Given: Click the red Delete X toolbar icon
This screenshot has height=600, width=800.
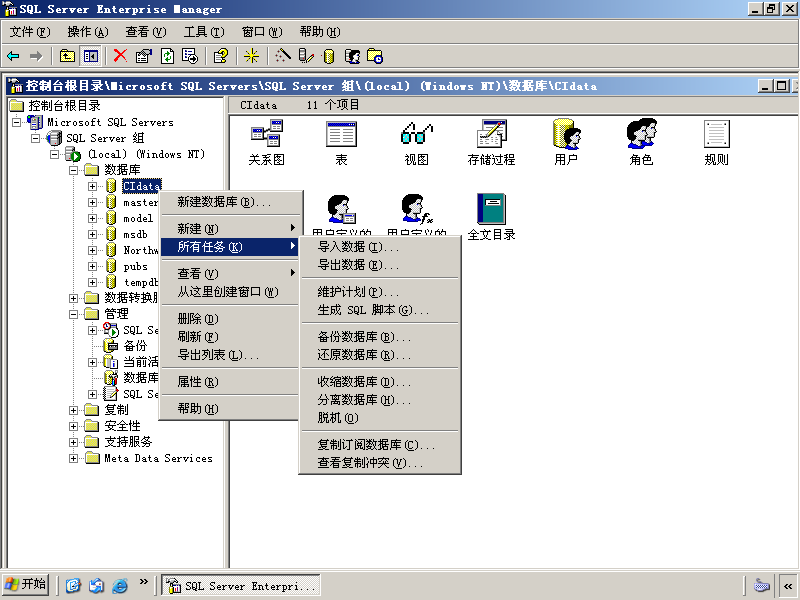Looking at the screenshot, I should [120, 56].
